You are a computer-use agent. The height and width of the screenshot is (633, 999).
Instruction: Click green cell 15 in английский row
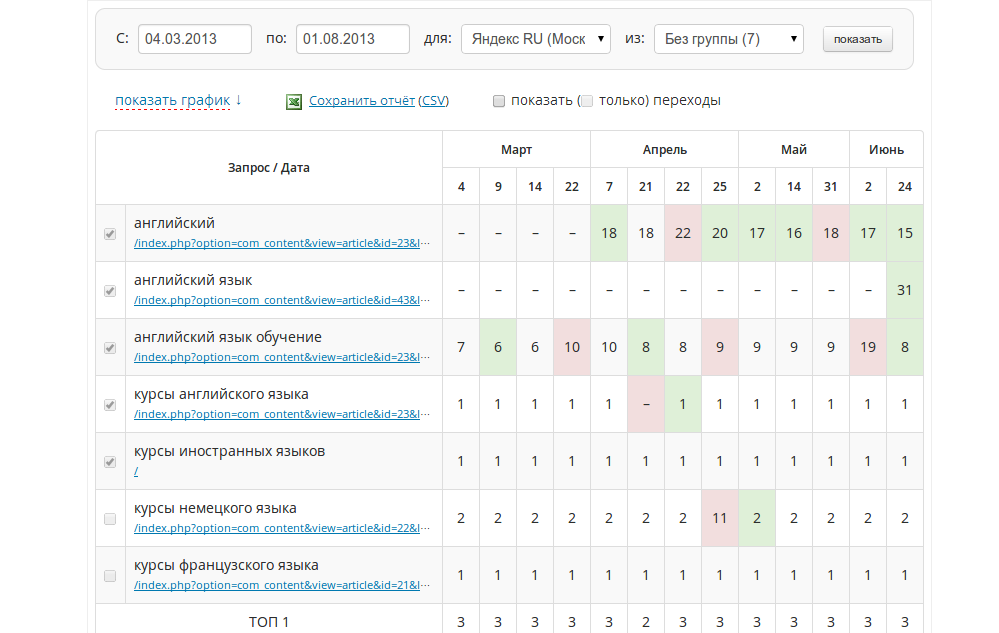click(905, 233)
